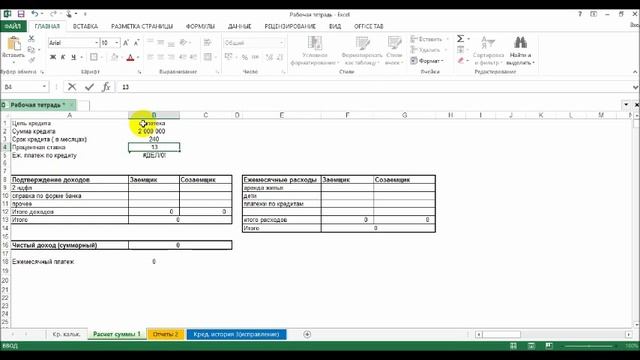Toggle italic formatting (К)
Screen dimensions: 640x360
tap(63, 57)
